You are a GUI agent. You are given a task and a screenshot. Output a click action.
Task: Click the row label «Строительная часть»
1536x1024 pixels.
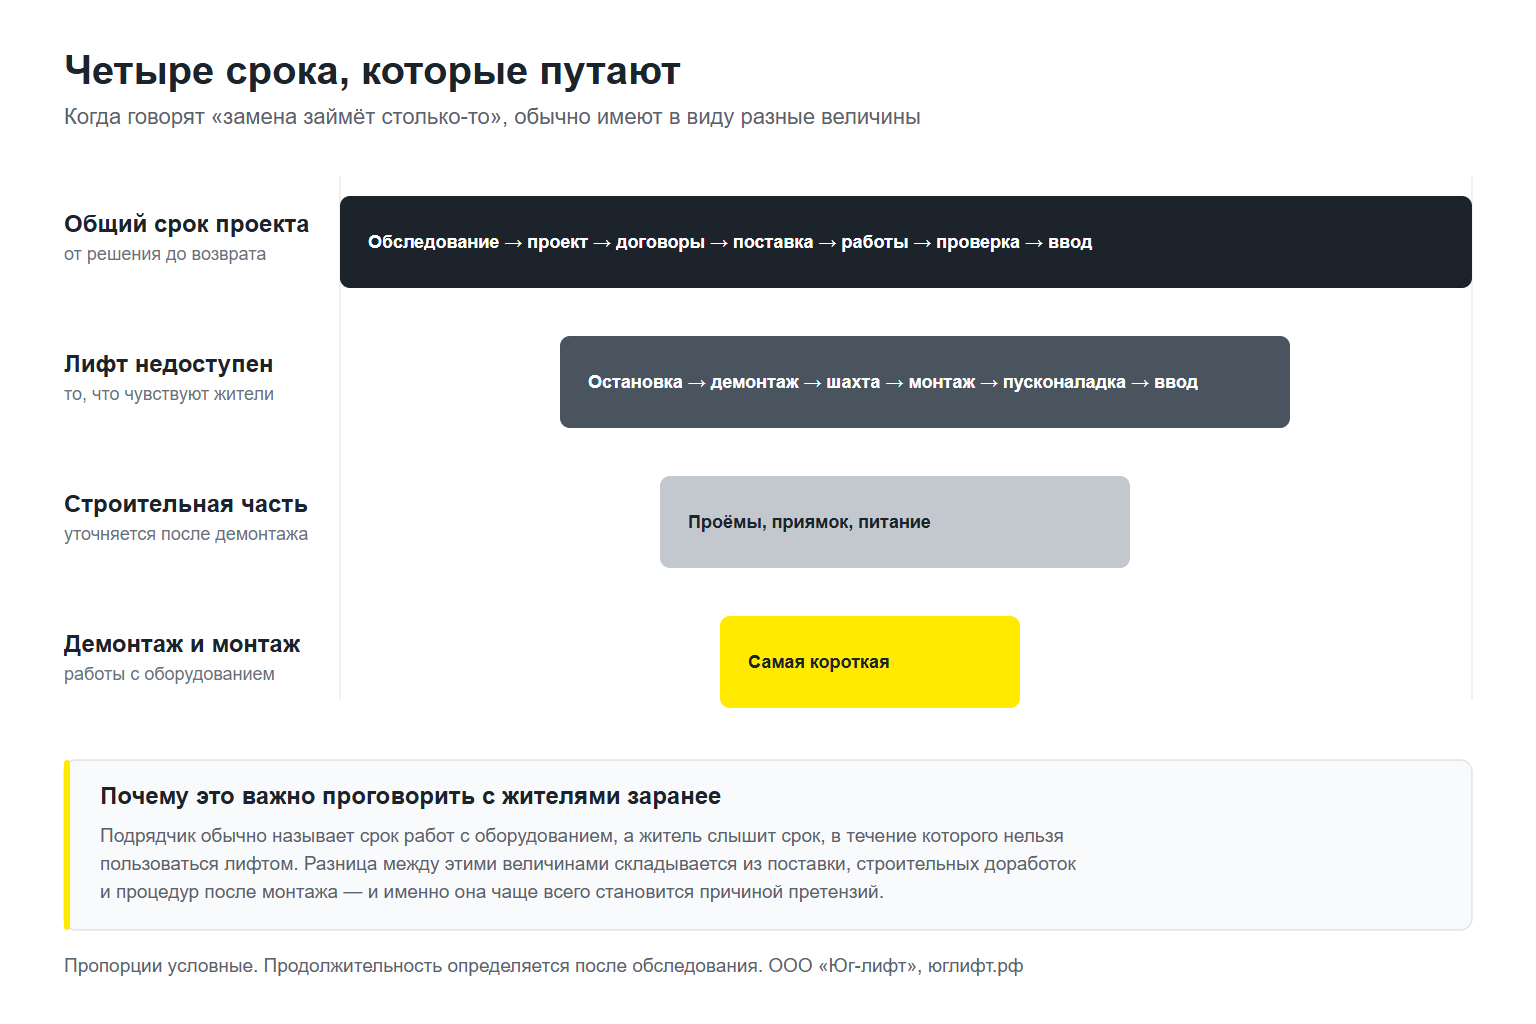pyautogui.click(x=186, y=504)
